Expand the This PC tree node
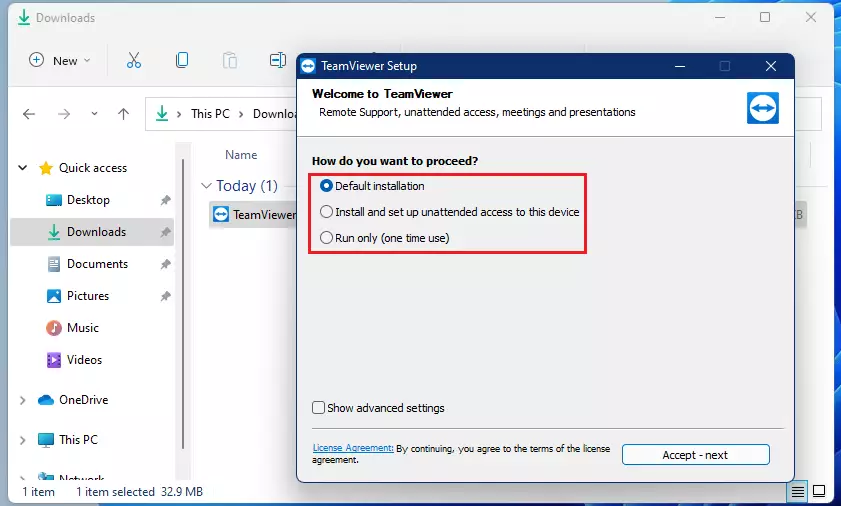841x506 pixels. tap(23, 440)
